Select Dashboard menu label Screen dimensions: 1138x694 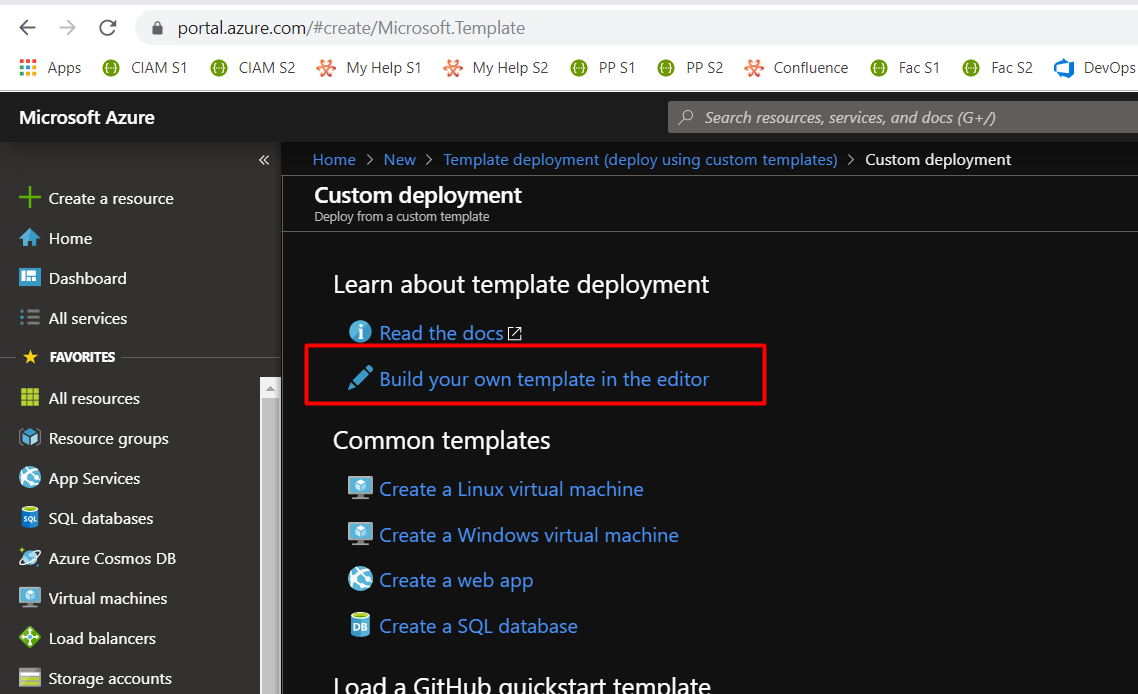click(x=87, y=278)
